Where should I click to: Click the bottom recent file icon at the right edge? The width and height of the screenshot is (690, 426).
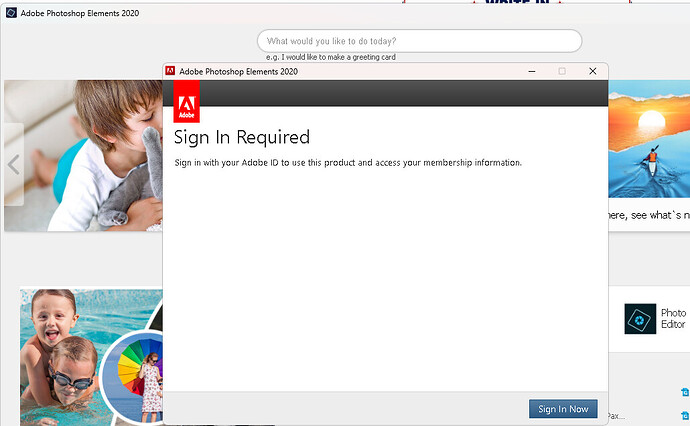click(685, 415)
